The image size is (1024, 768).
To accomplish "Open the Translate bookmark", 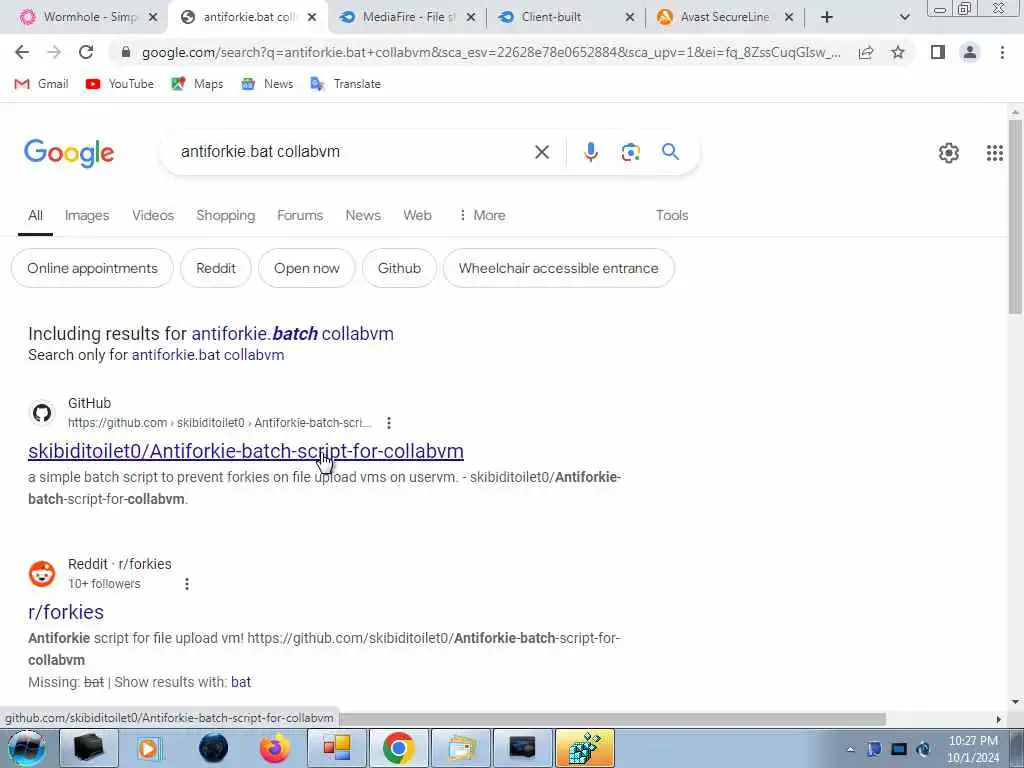I will pos(345,84).
